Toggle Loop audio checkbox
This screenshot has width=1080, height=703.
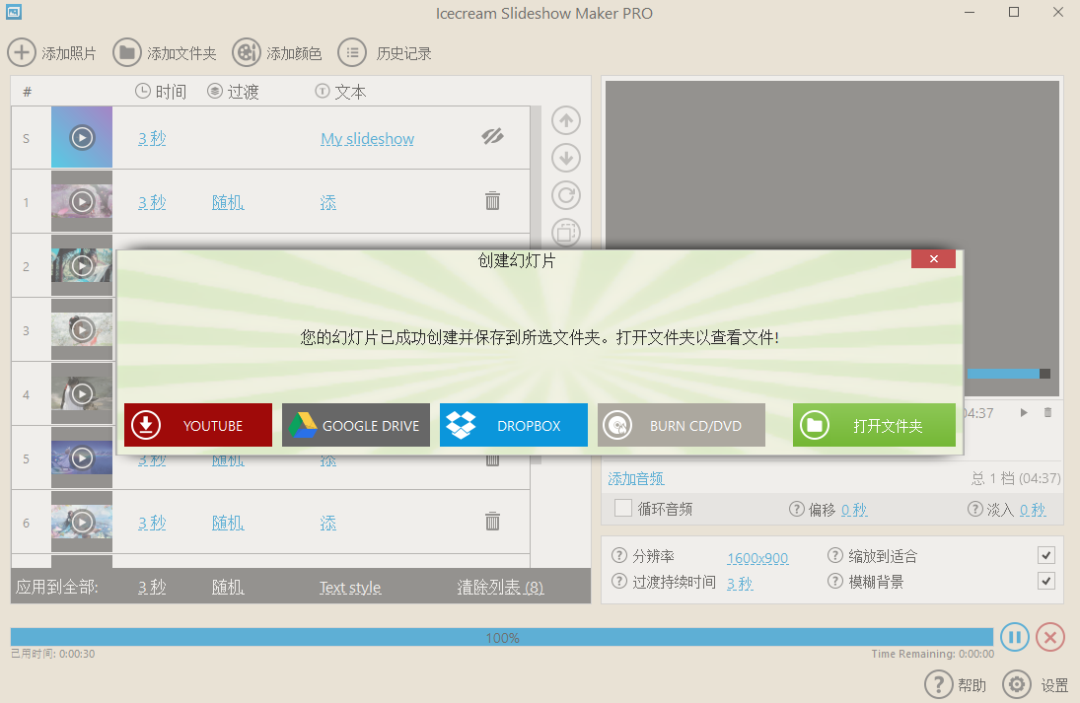point(623,508)
